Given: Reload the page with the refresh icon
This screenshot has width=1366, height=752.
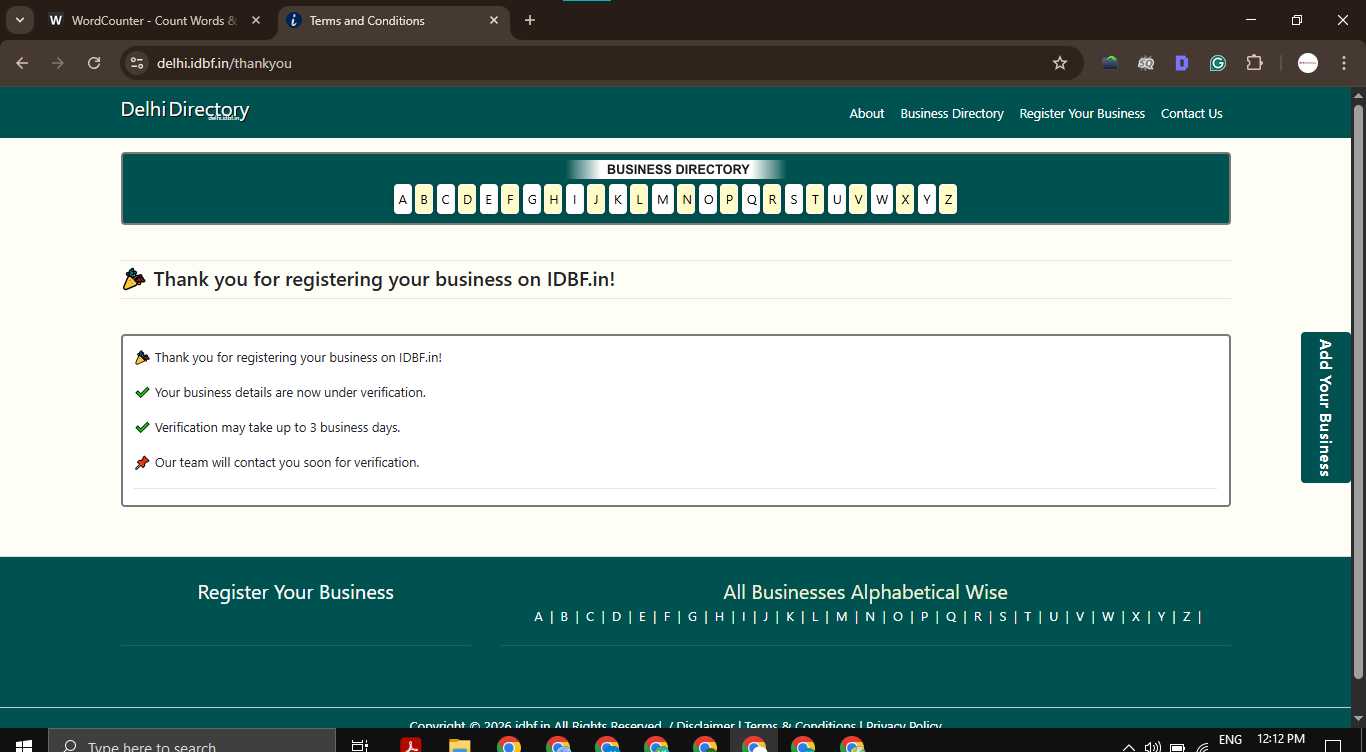Looking at the screenshot, I should tap(94, 63).
